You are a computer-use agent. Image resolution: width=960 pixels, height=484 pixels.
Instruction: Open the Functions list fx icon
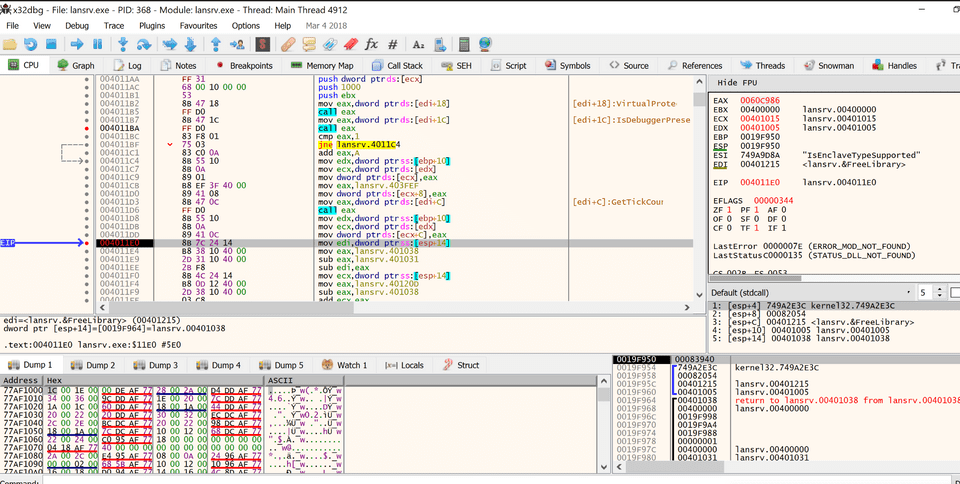pos(372,44)
